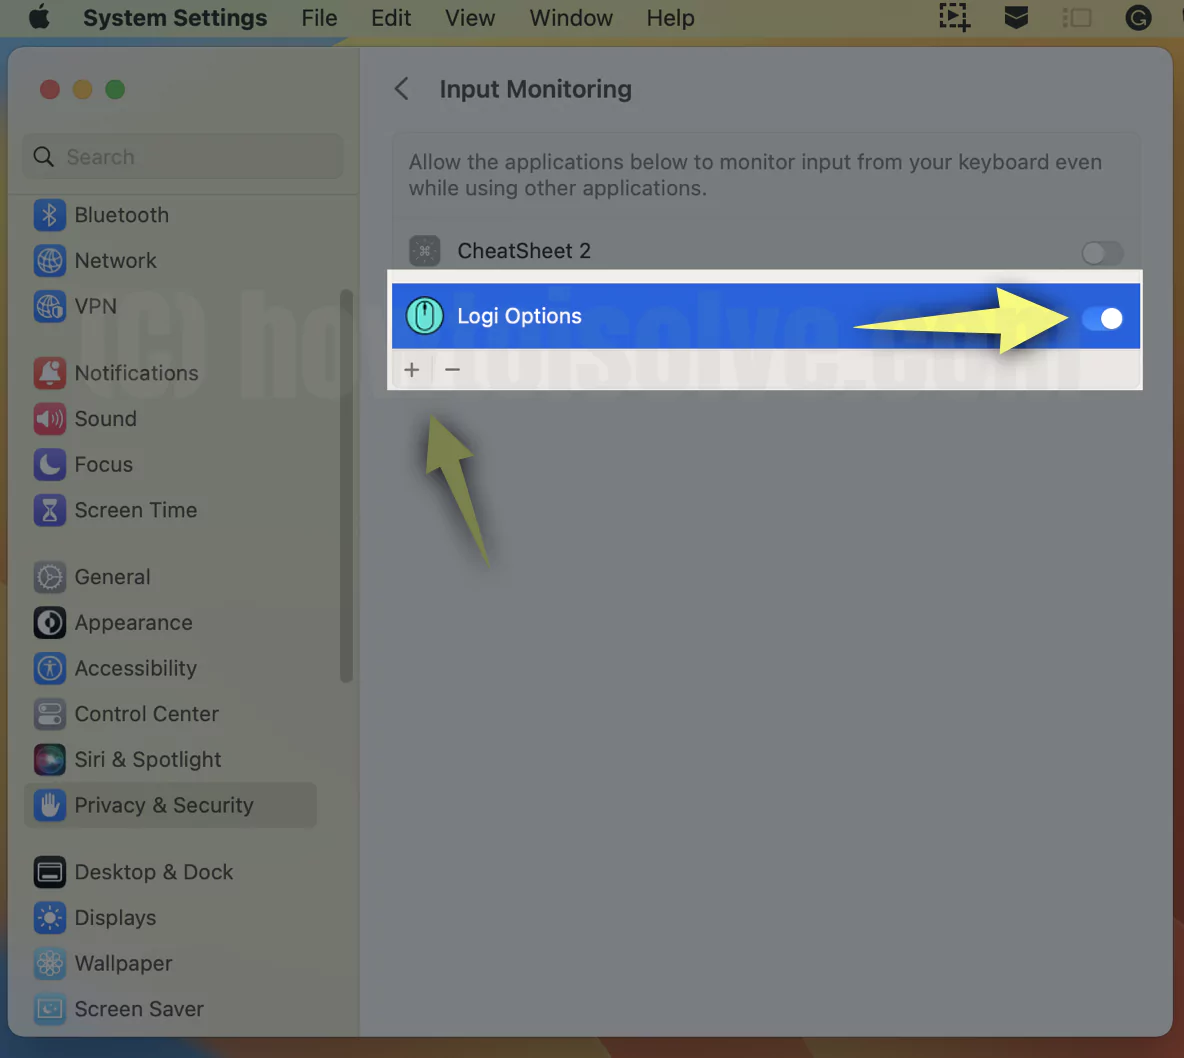Click the General gear icon
The image size is (1184, 1058).
[50, 577]
